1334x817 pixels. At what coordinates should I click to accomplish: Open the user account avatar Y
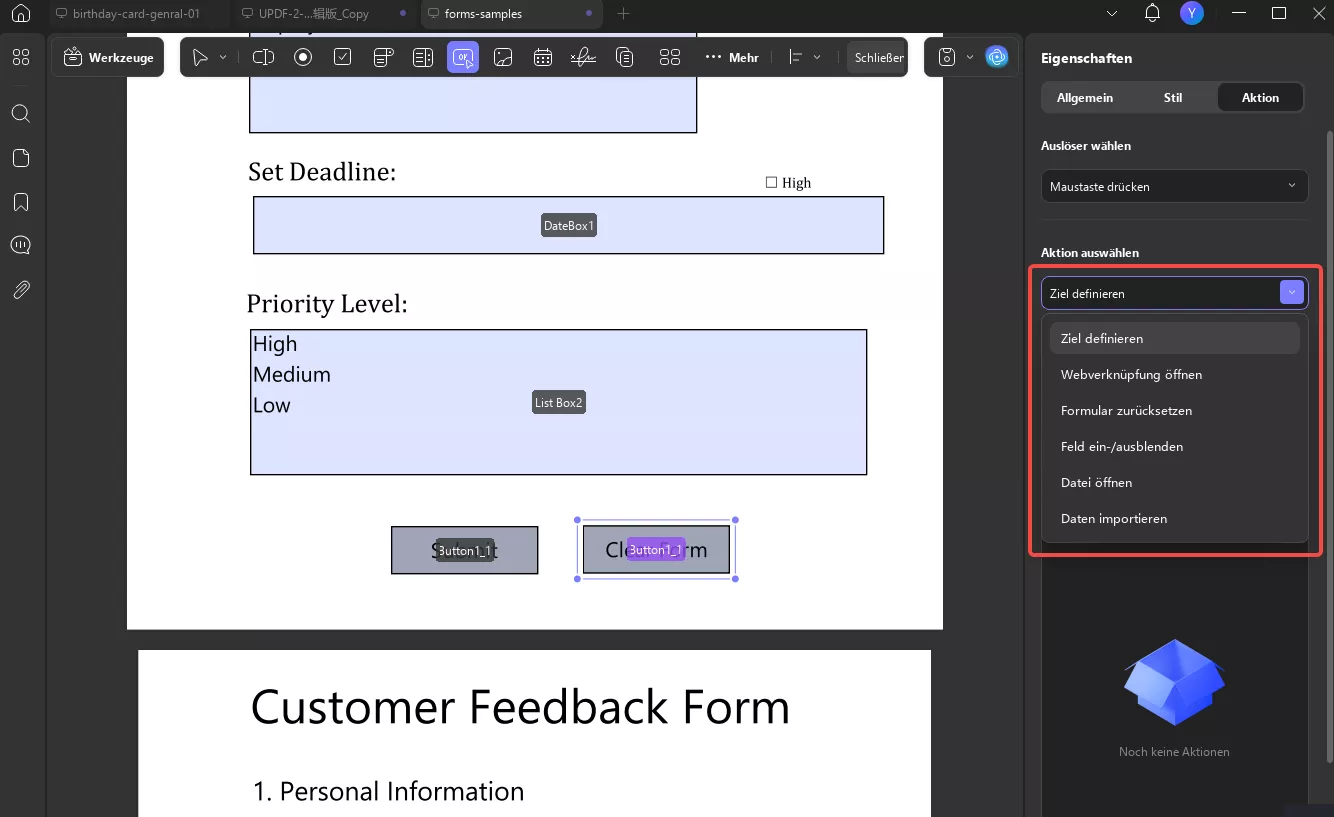click(x=1191, y=13)
